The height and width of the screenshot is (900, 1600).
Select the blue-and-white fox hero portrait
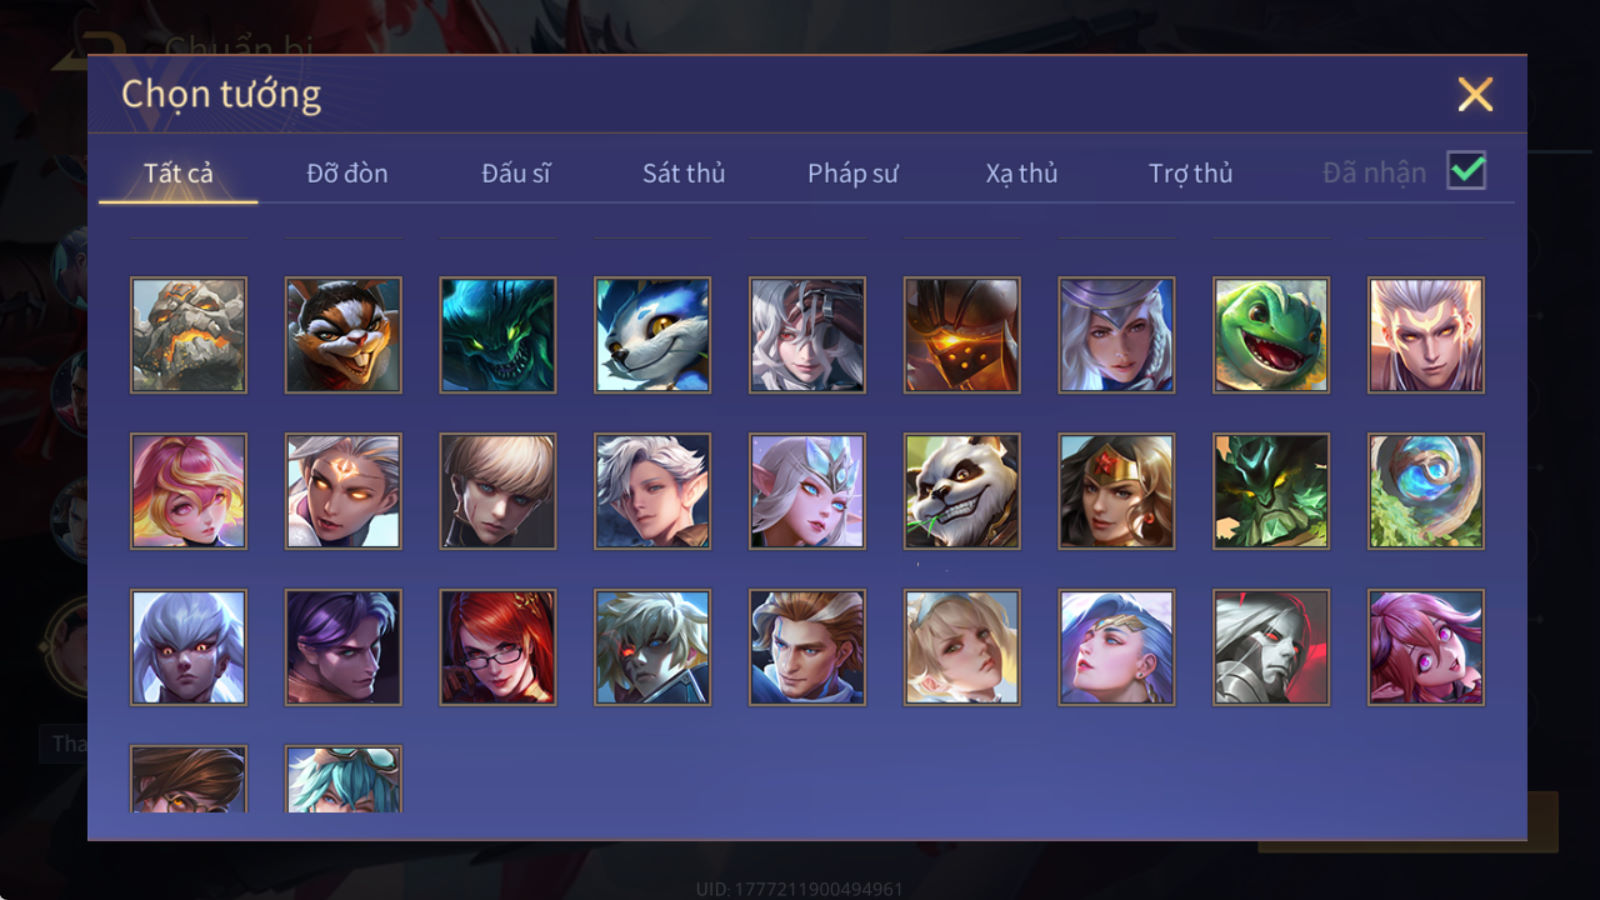pos(652,335)
